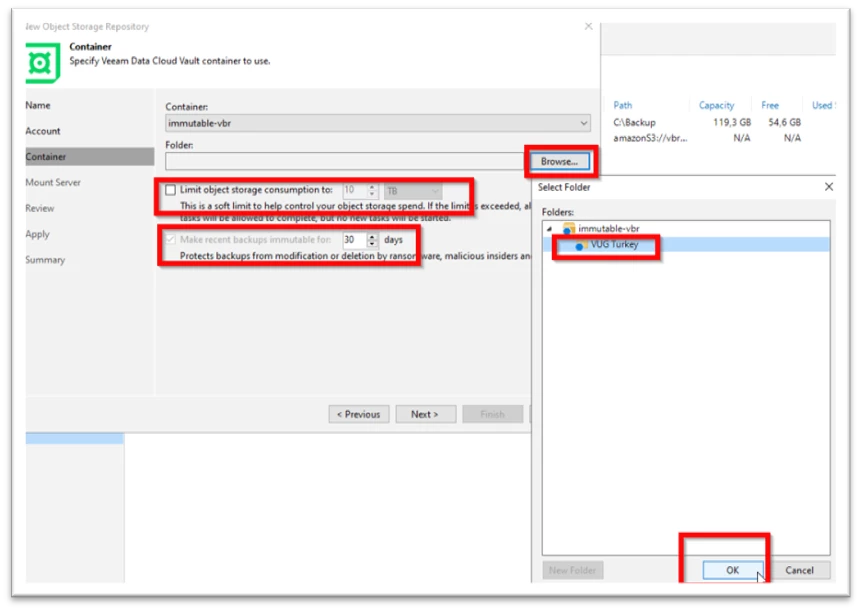
Task: Click the Veeam Data Cloud Vault wizard icon
Action: [42, 63]
